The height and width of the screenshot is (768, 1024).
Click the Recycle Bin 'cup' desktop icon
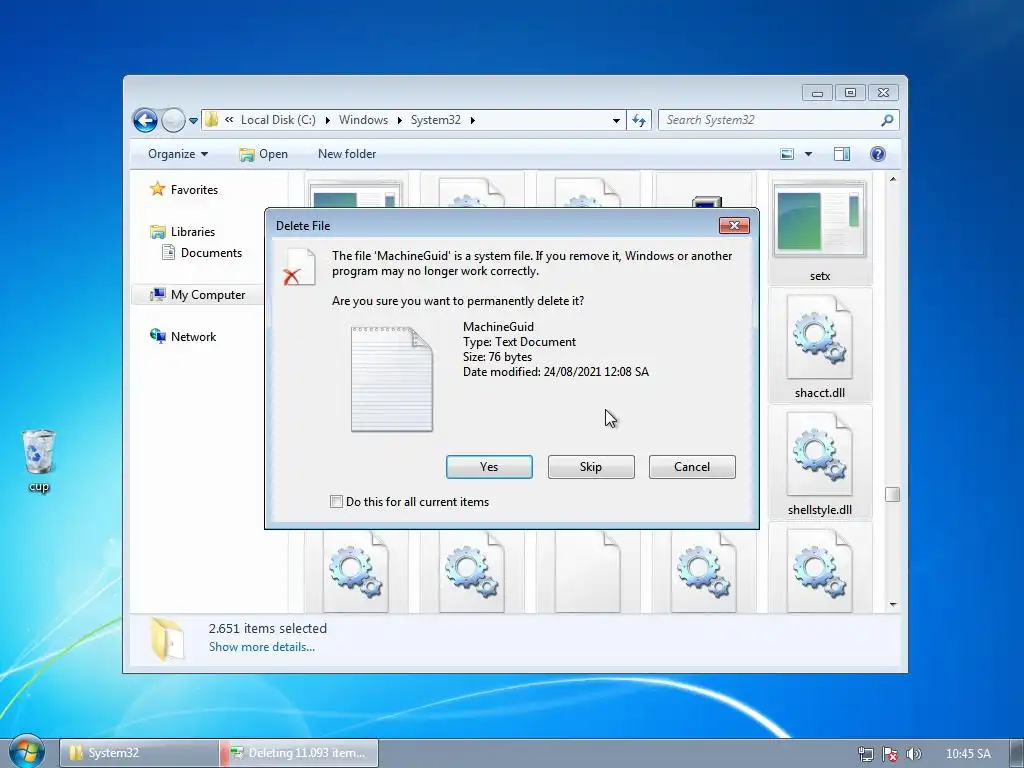click(39, 460)
